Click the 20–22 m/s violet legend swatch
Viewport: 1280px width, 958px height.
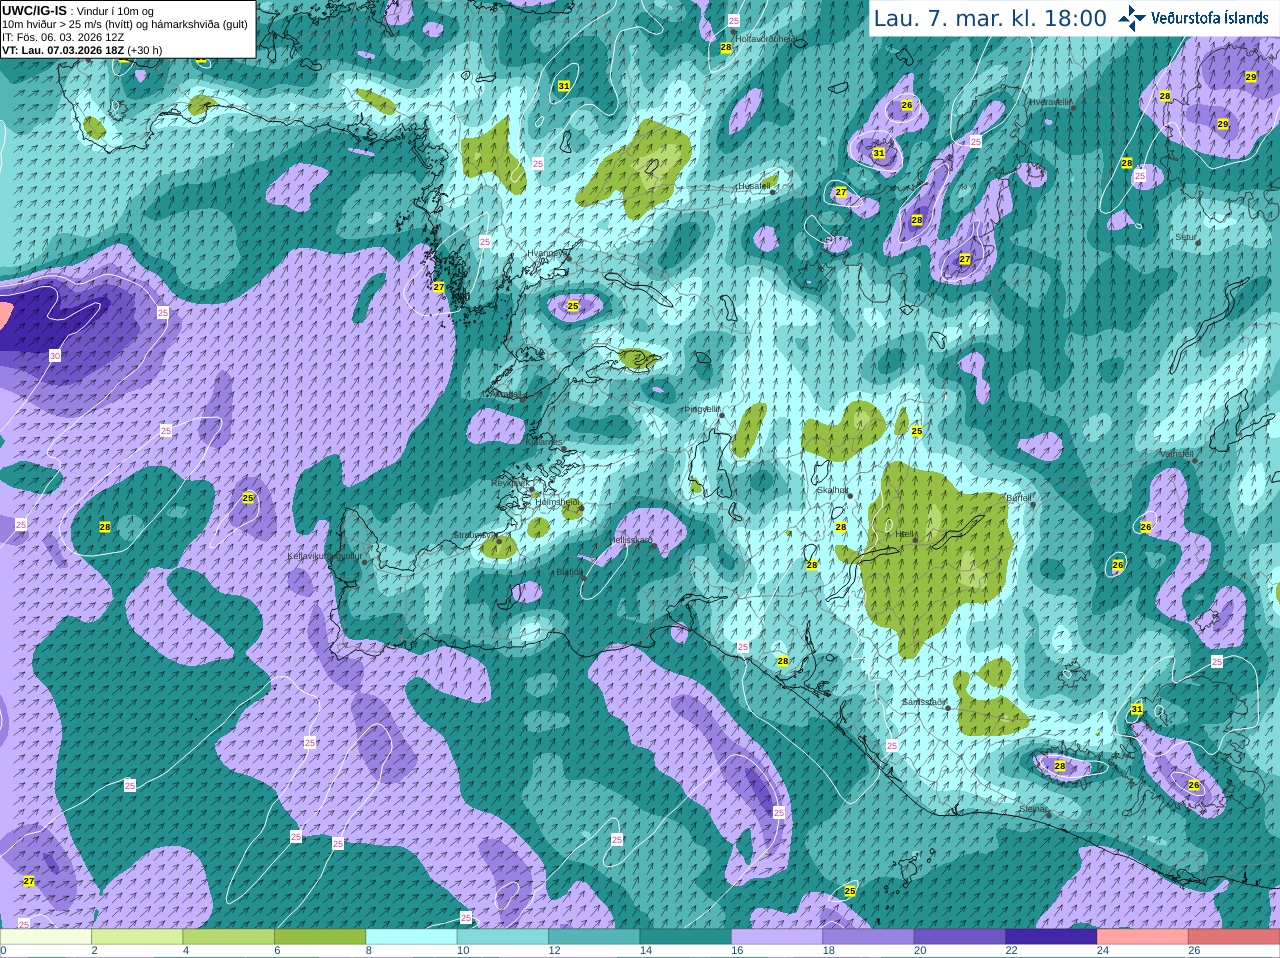(959, 937)
